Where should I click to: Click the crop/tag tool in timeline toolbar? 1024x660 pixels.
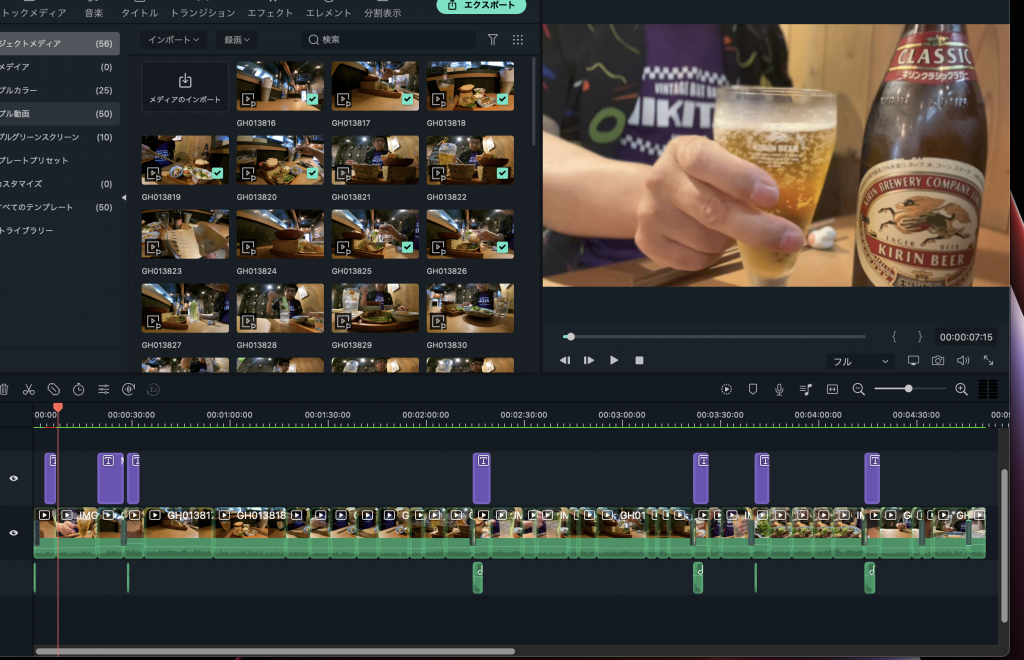[x=54, y=390]
